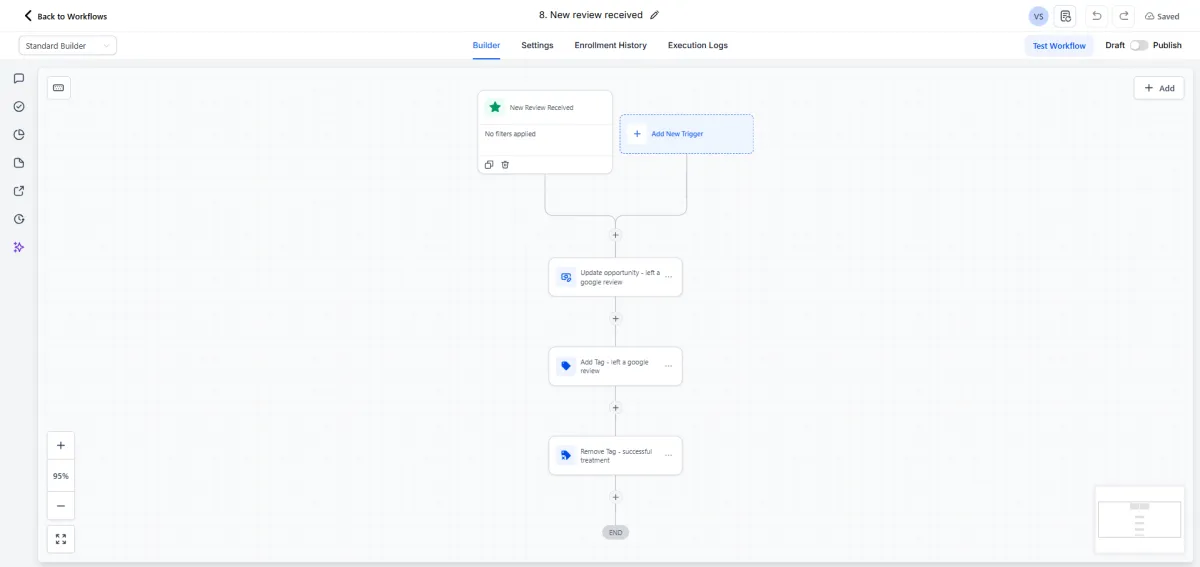Open the notes icon beside the avatar

coord(1066,16)
